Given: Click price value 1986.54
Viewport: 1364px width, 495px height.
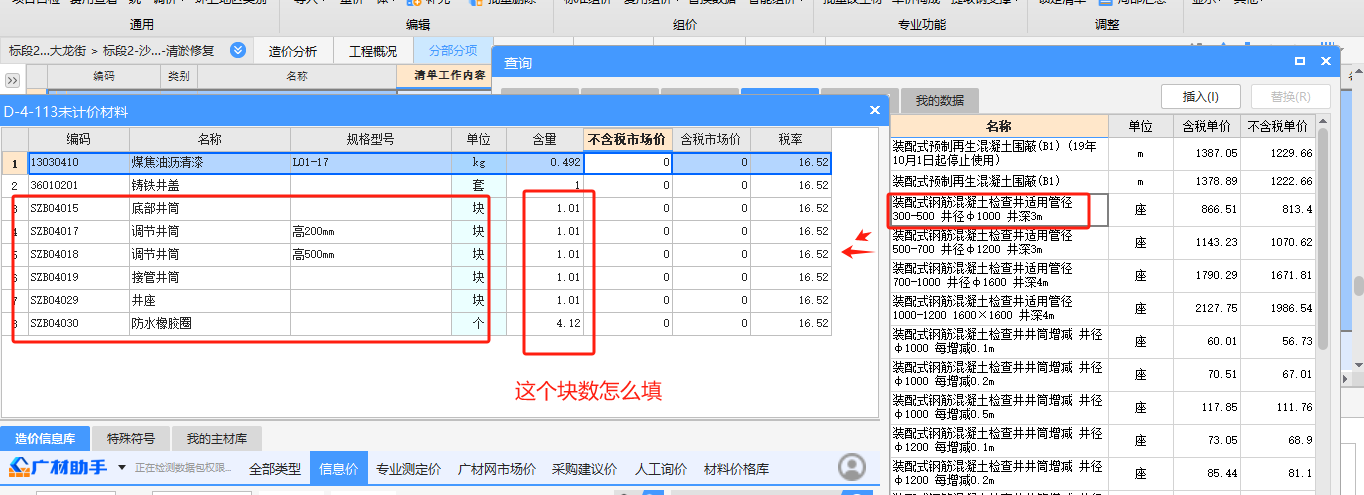Looking at the screenshot, I should pos(1277,309).
